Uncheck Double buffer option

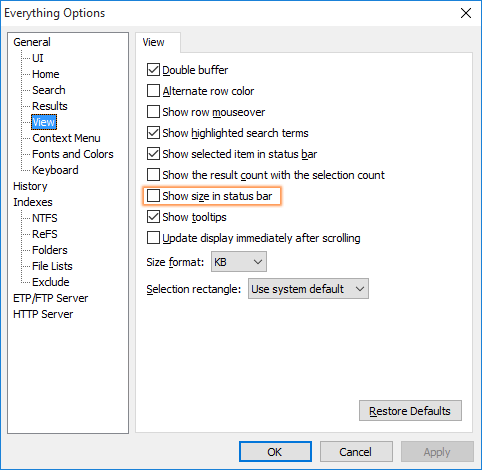tap(153, 70)
